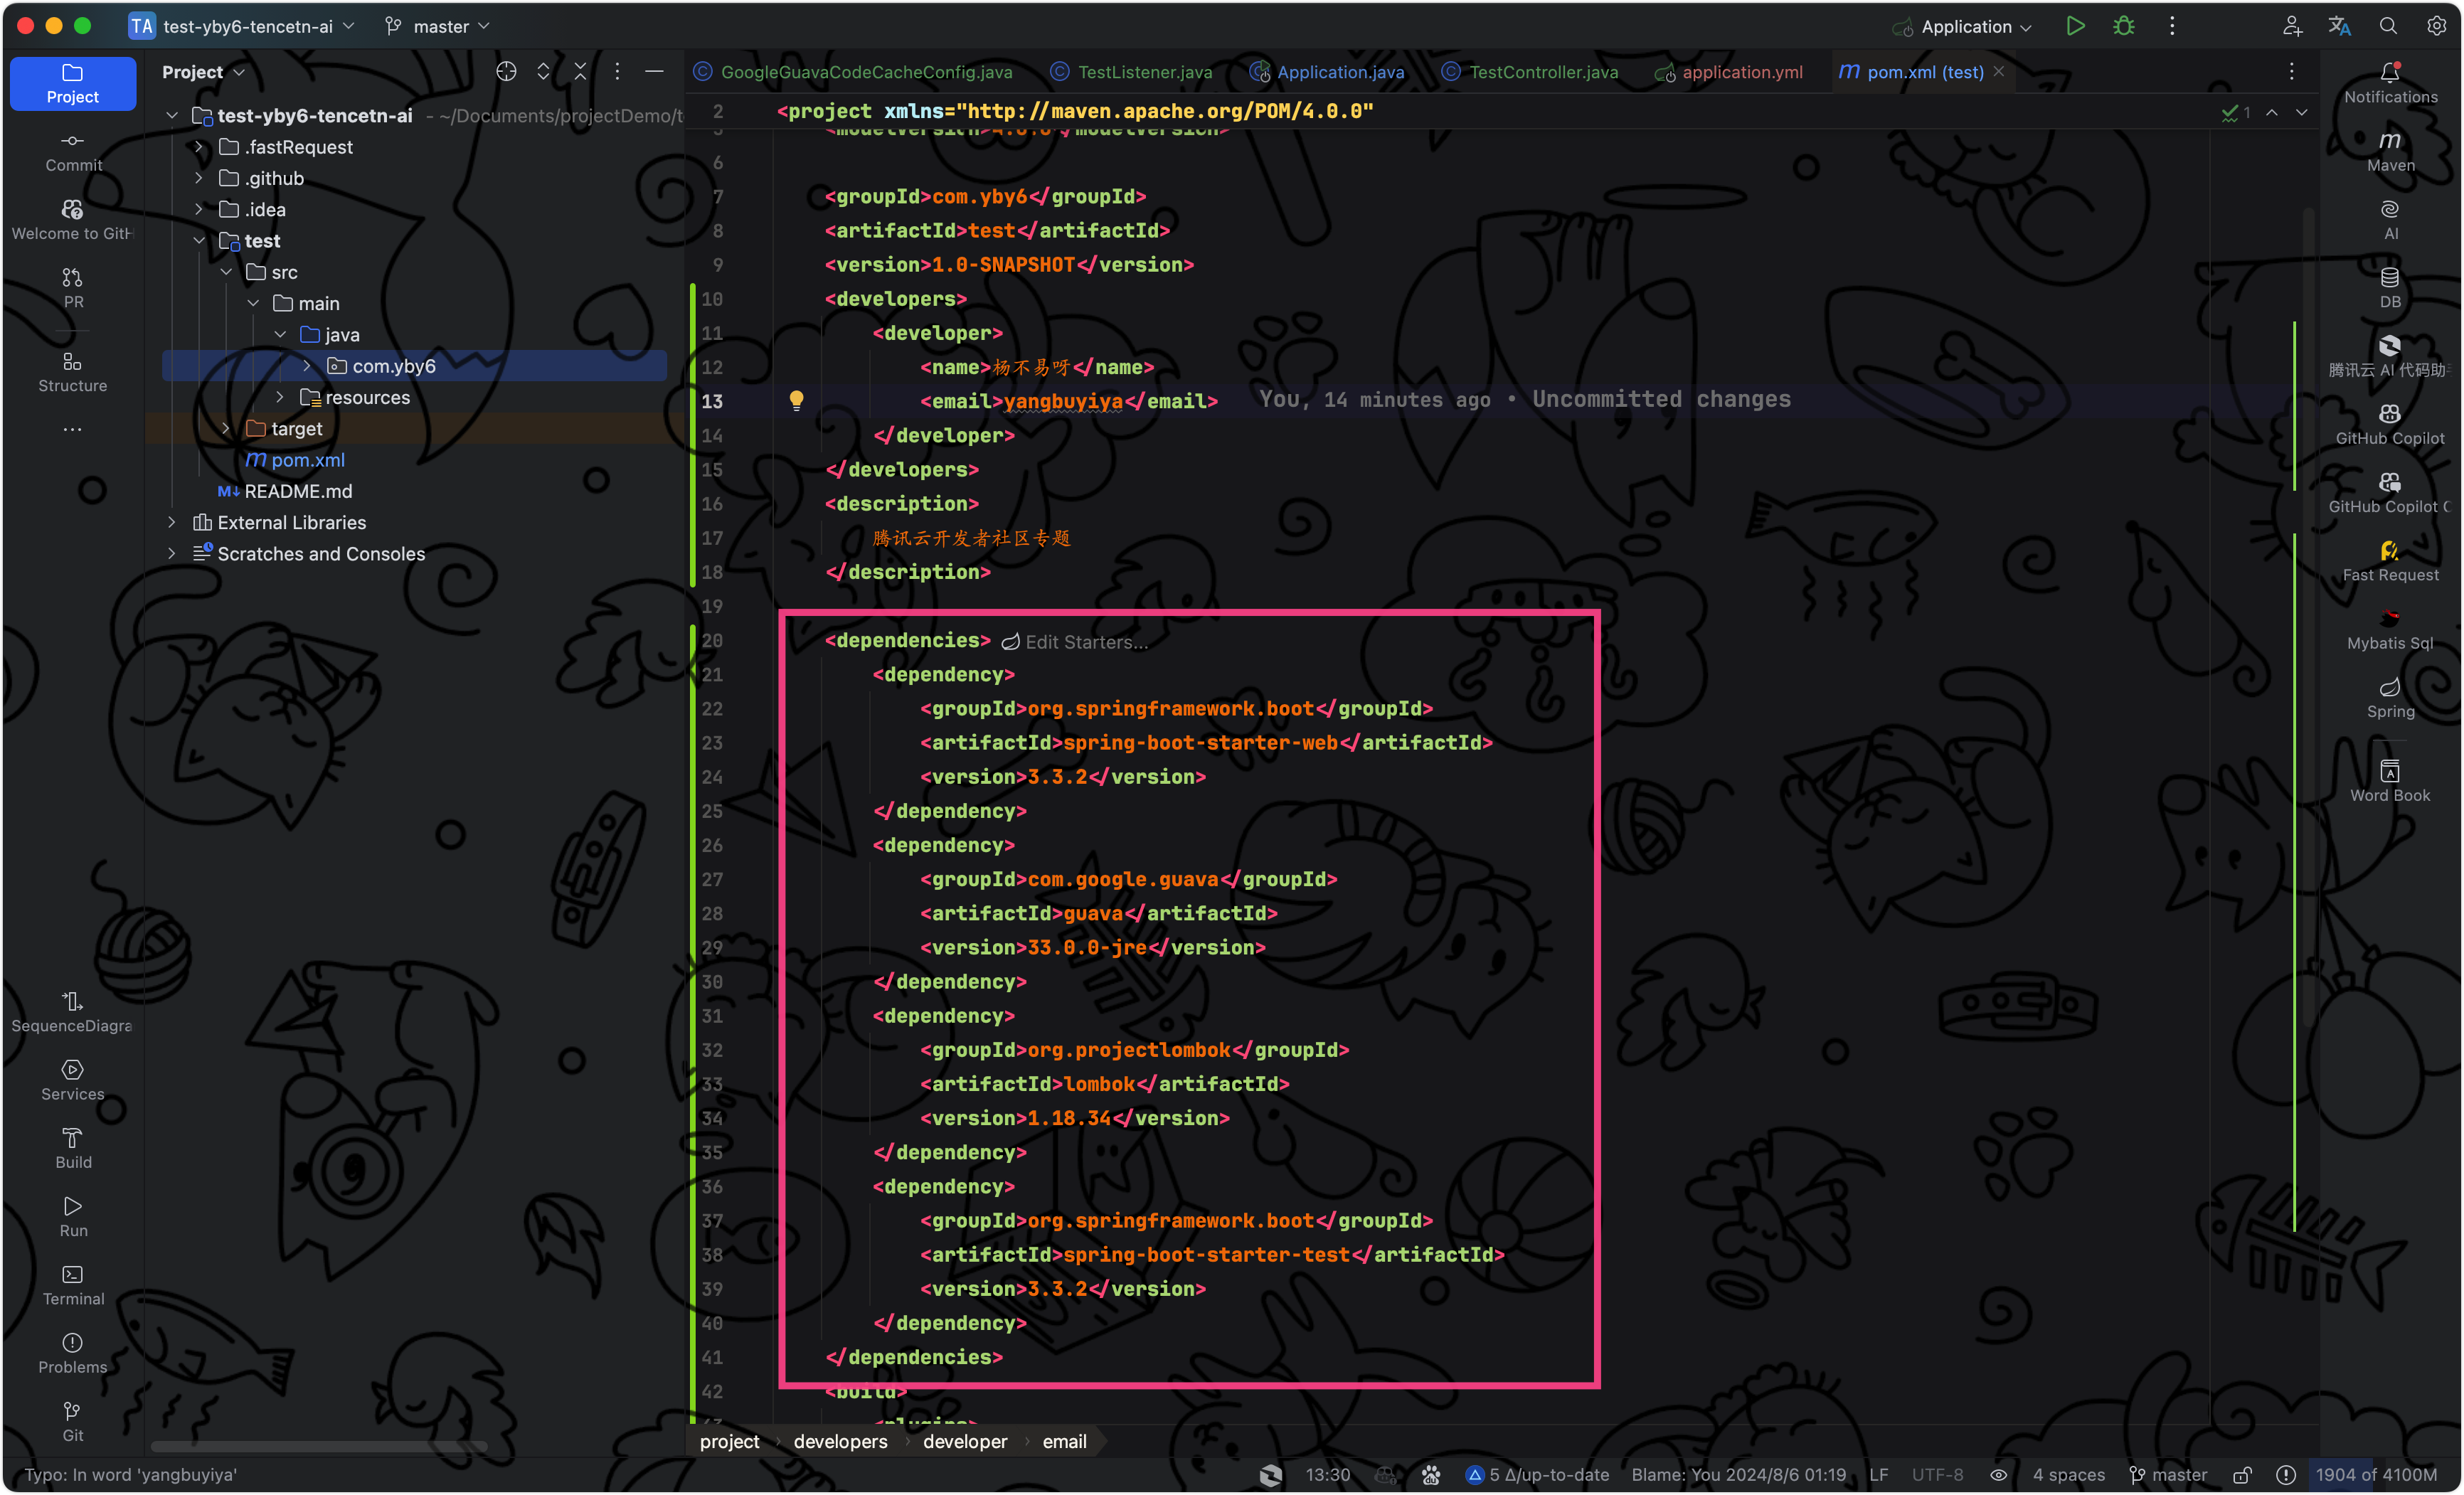2464x1495 pixels.
Task: Open the Mybatis Sql panel
Action: coord(2390,630)
